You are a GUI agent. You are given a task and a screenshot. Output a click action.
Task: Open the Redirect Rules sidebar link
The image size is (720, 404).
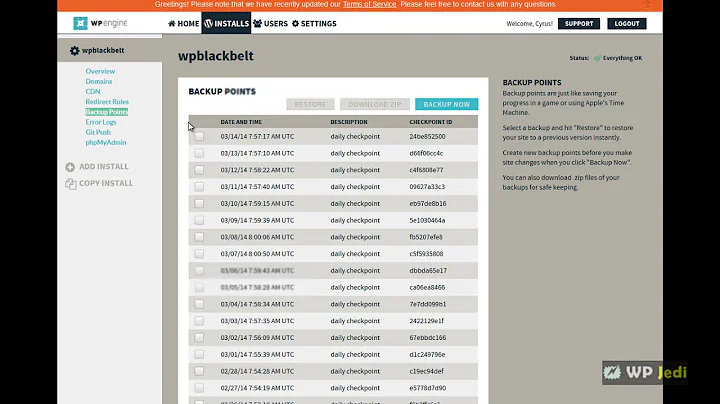(107, 101)
